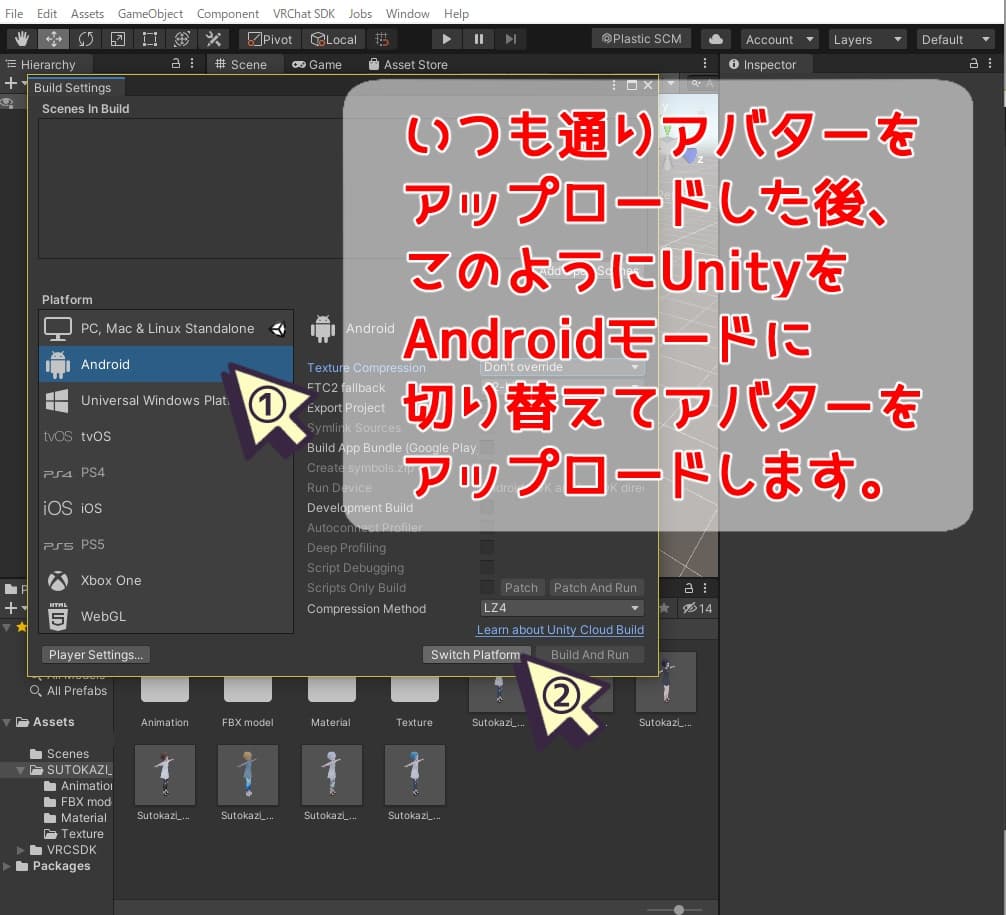Click the Plastic SCM toolbar item
Image resolution: width=1006 pixels, height=915 pixels.
(640, 38)
